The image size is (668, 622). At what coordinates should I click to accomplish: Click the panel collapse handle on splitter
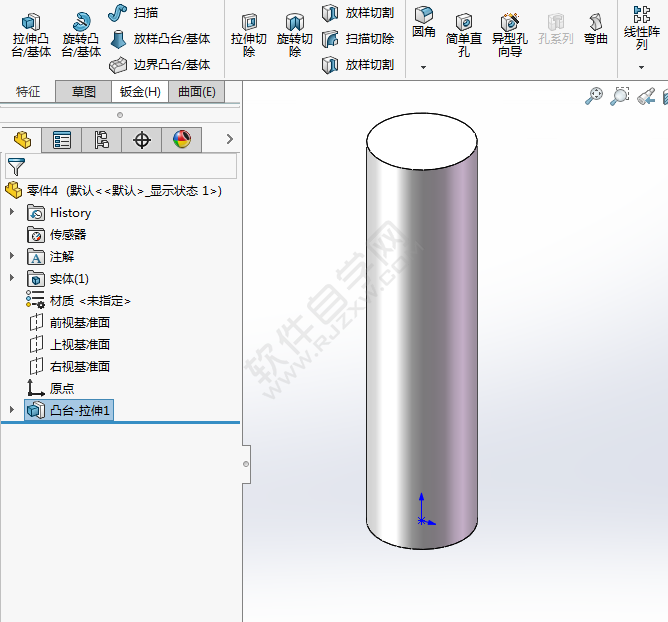click(246, 464)
